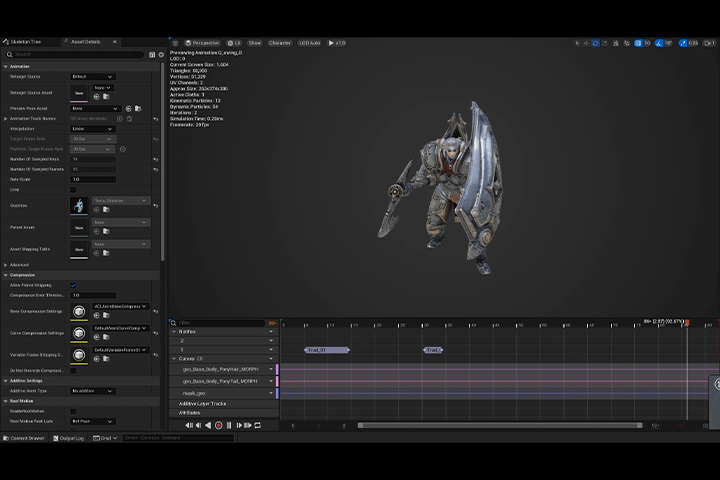Click the camera speed button
The height and width of the screenshot is (480, 720).
click(x=710, y=43)
